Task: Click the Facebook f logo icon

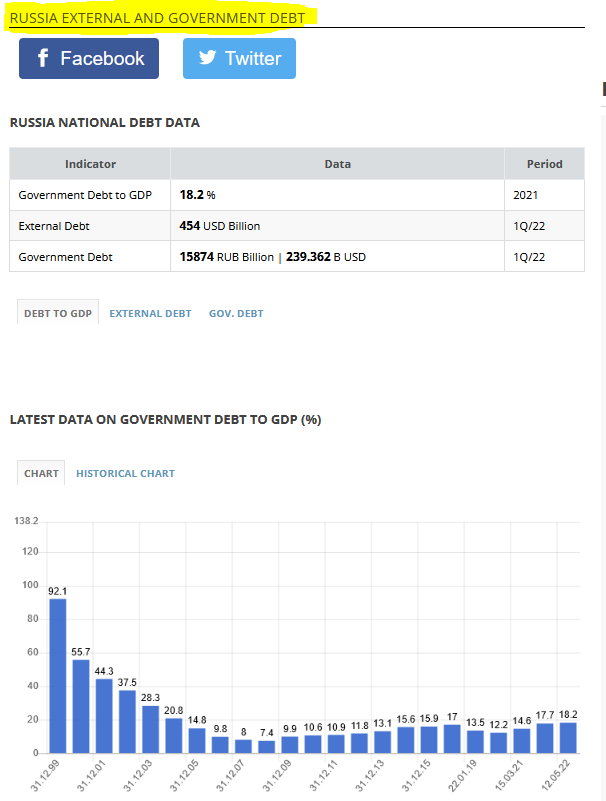Action: pos(43,58)
